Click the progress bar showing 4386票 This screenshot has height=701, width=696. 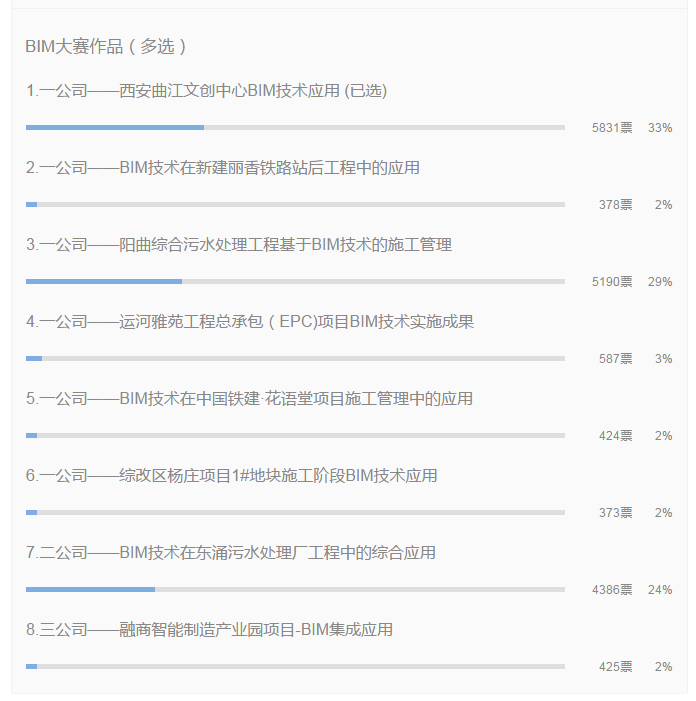[x=295, y=590]
